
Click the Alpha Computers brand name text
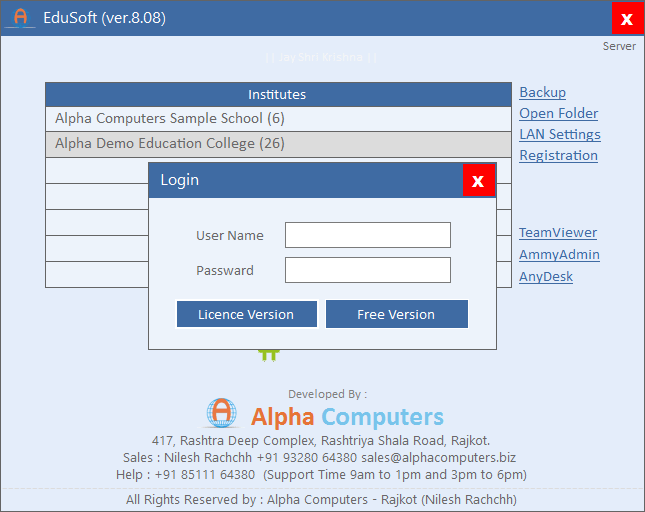point(347,417)
